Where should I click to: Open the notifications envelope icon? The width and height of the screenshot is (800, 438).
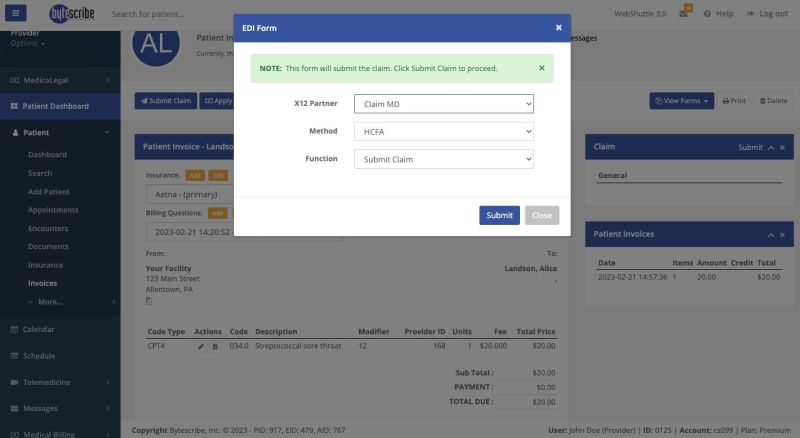(x=684, y=14)
